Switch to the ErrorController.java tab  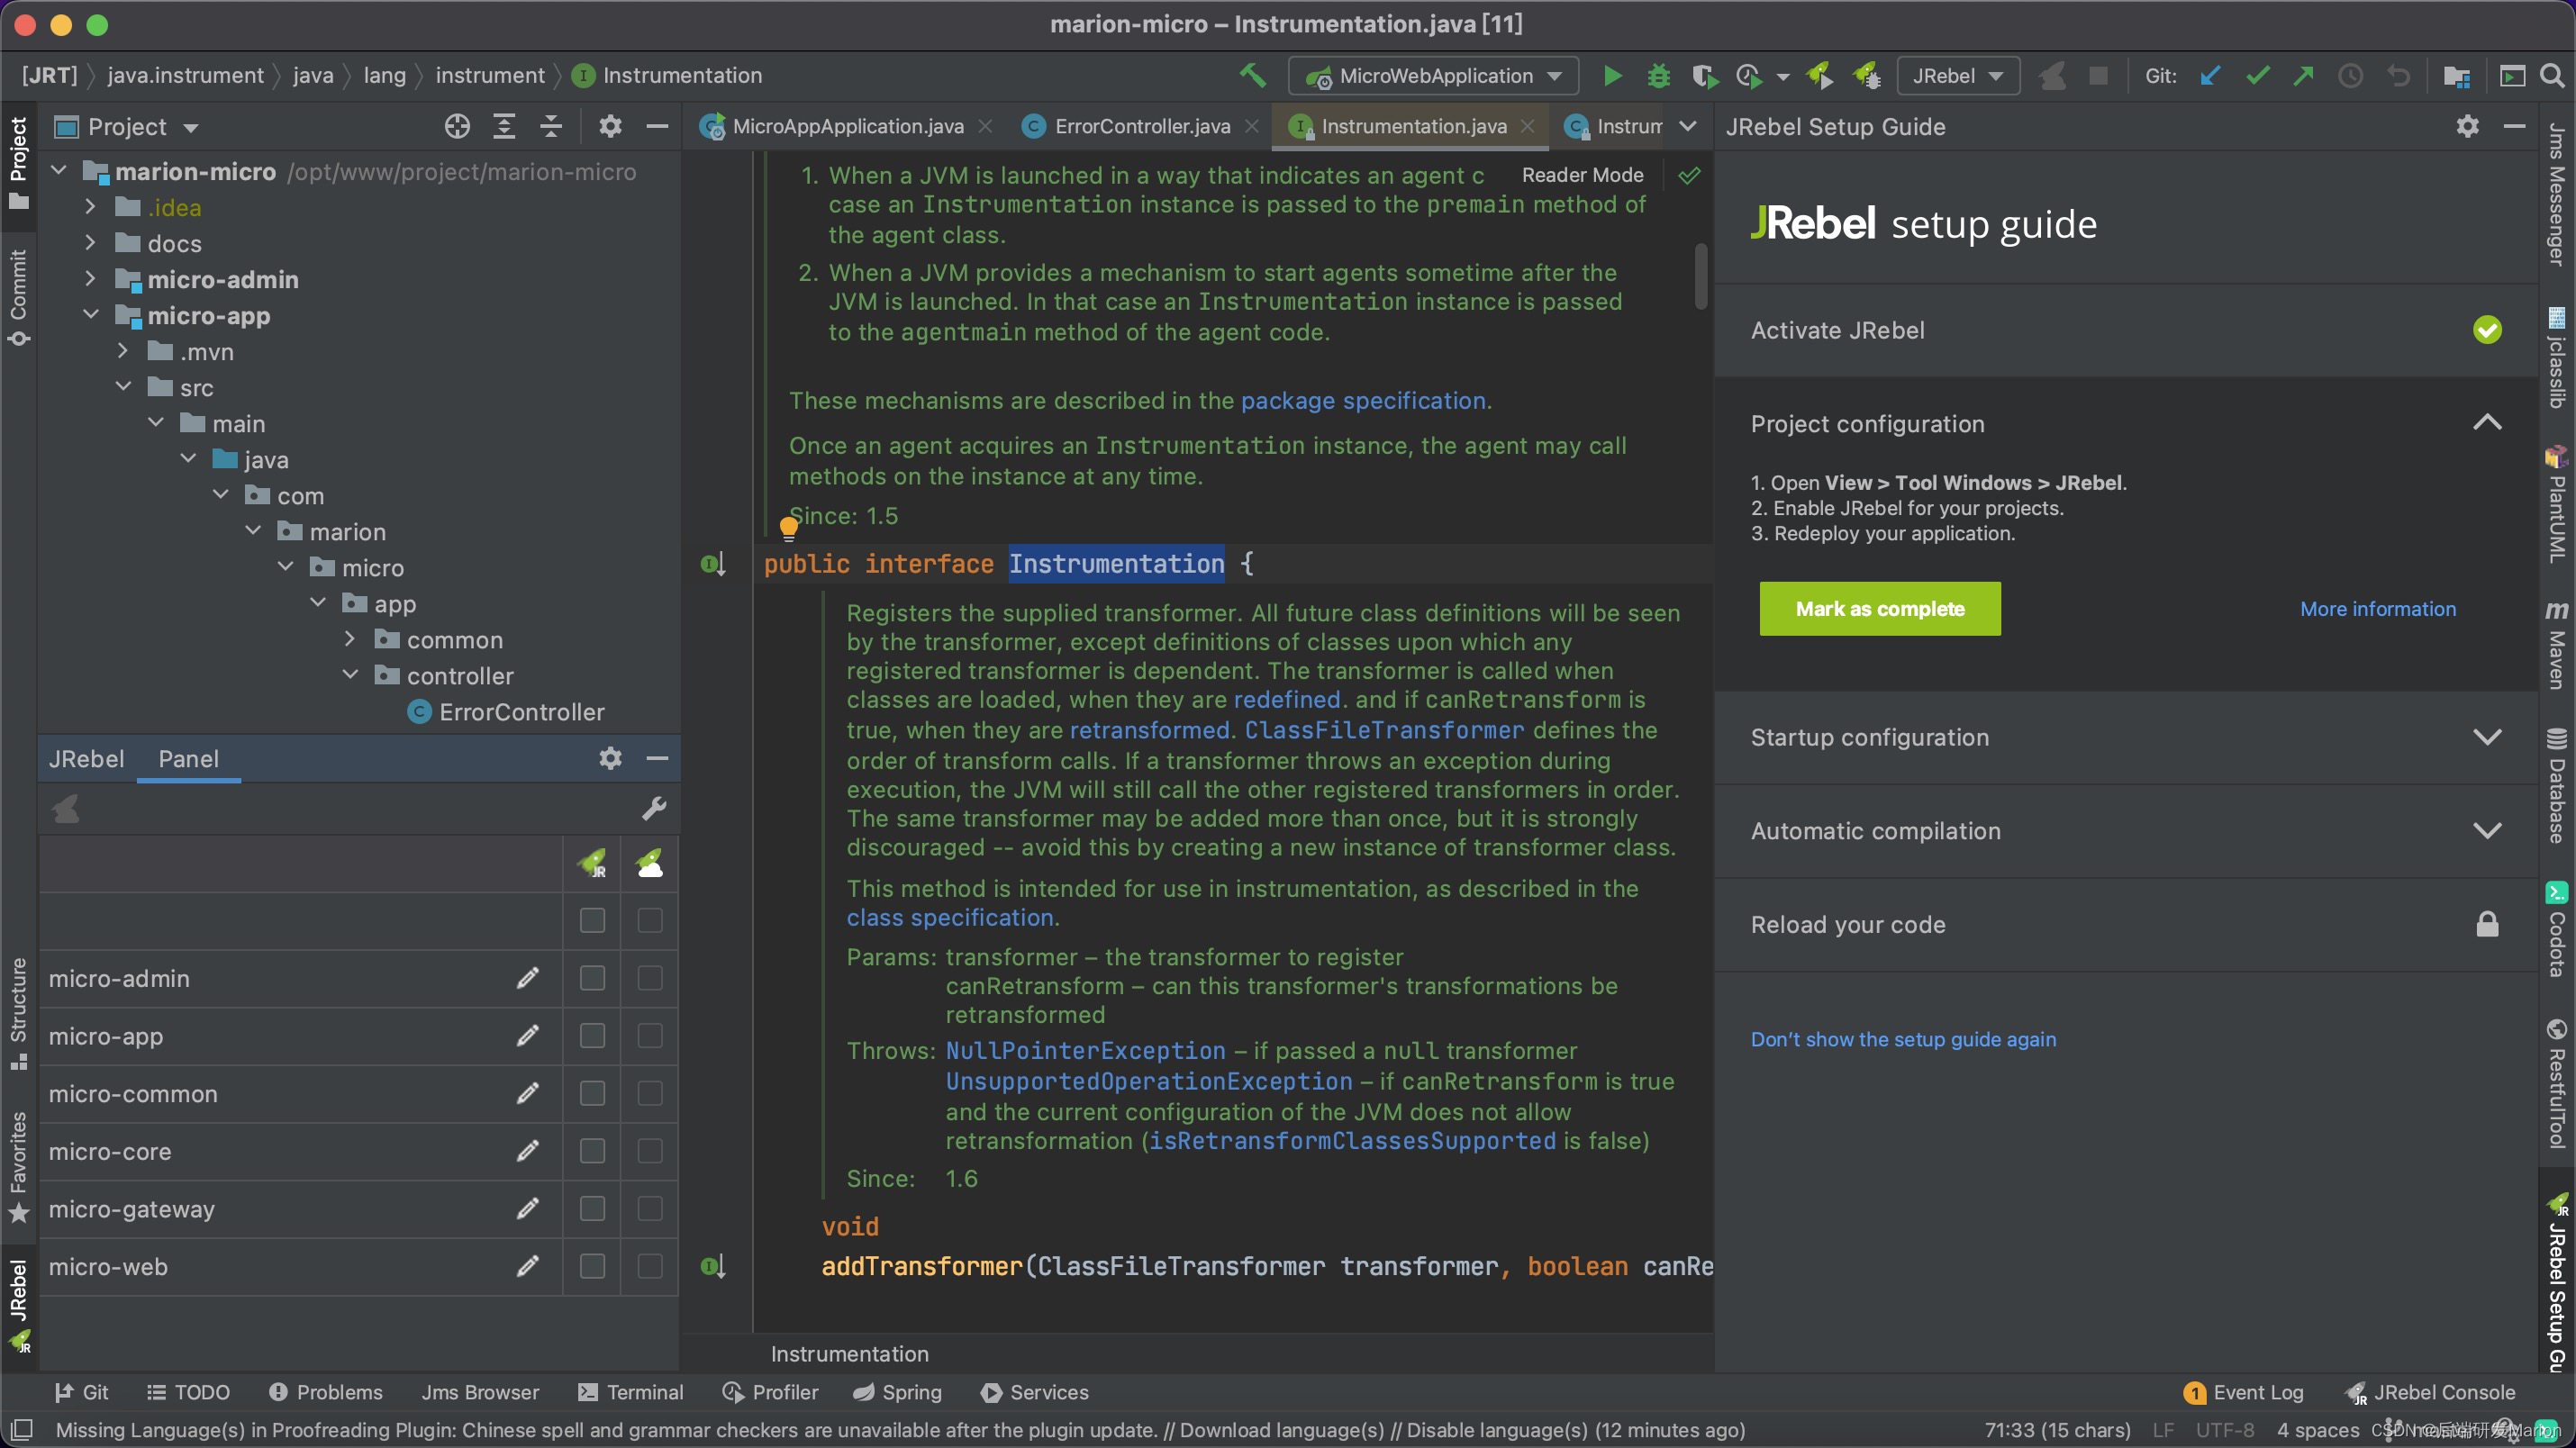tap(1141, 126)
